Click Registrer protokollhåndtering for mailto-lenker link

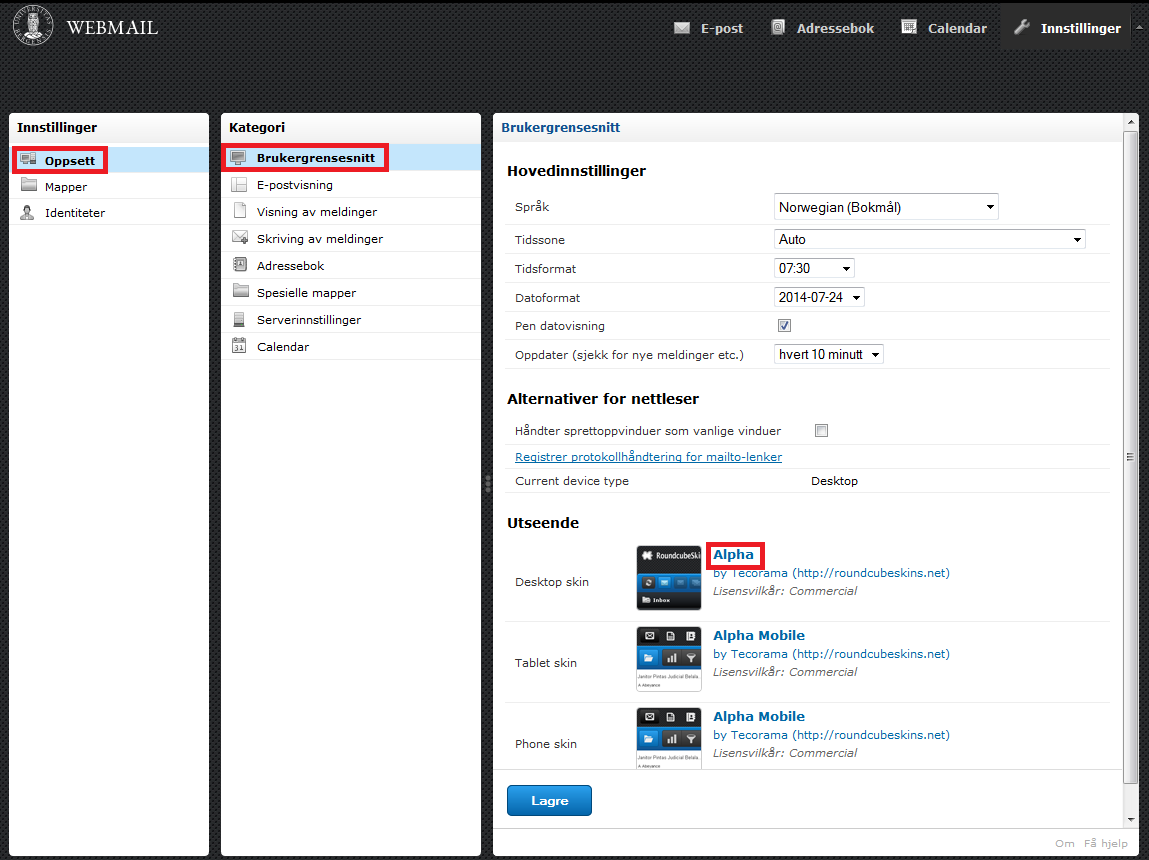tap(648, 457)
